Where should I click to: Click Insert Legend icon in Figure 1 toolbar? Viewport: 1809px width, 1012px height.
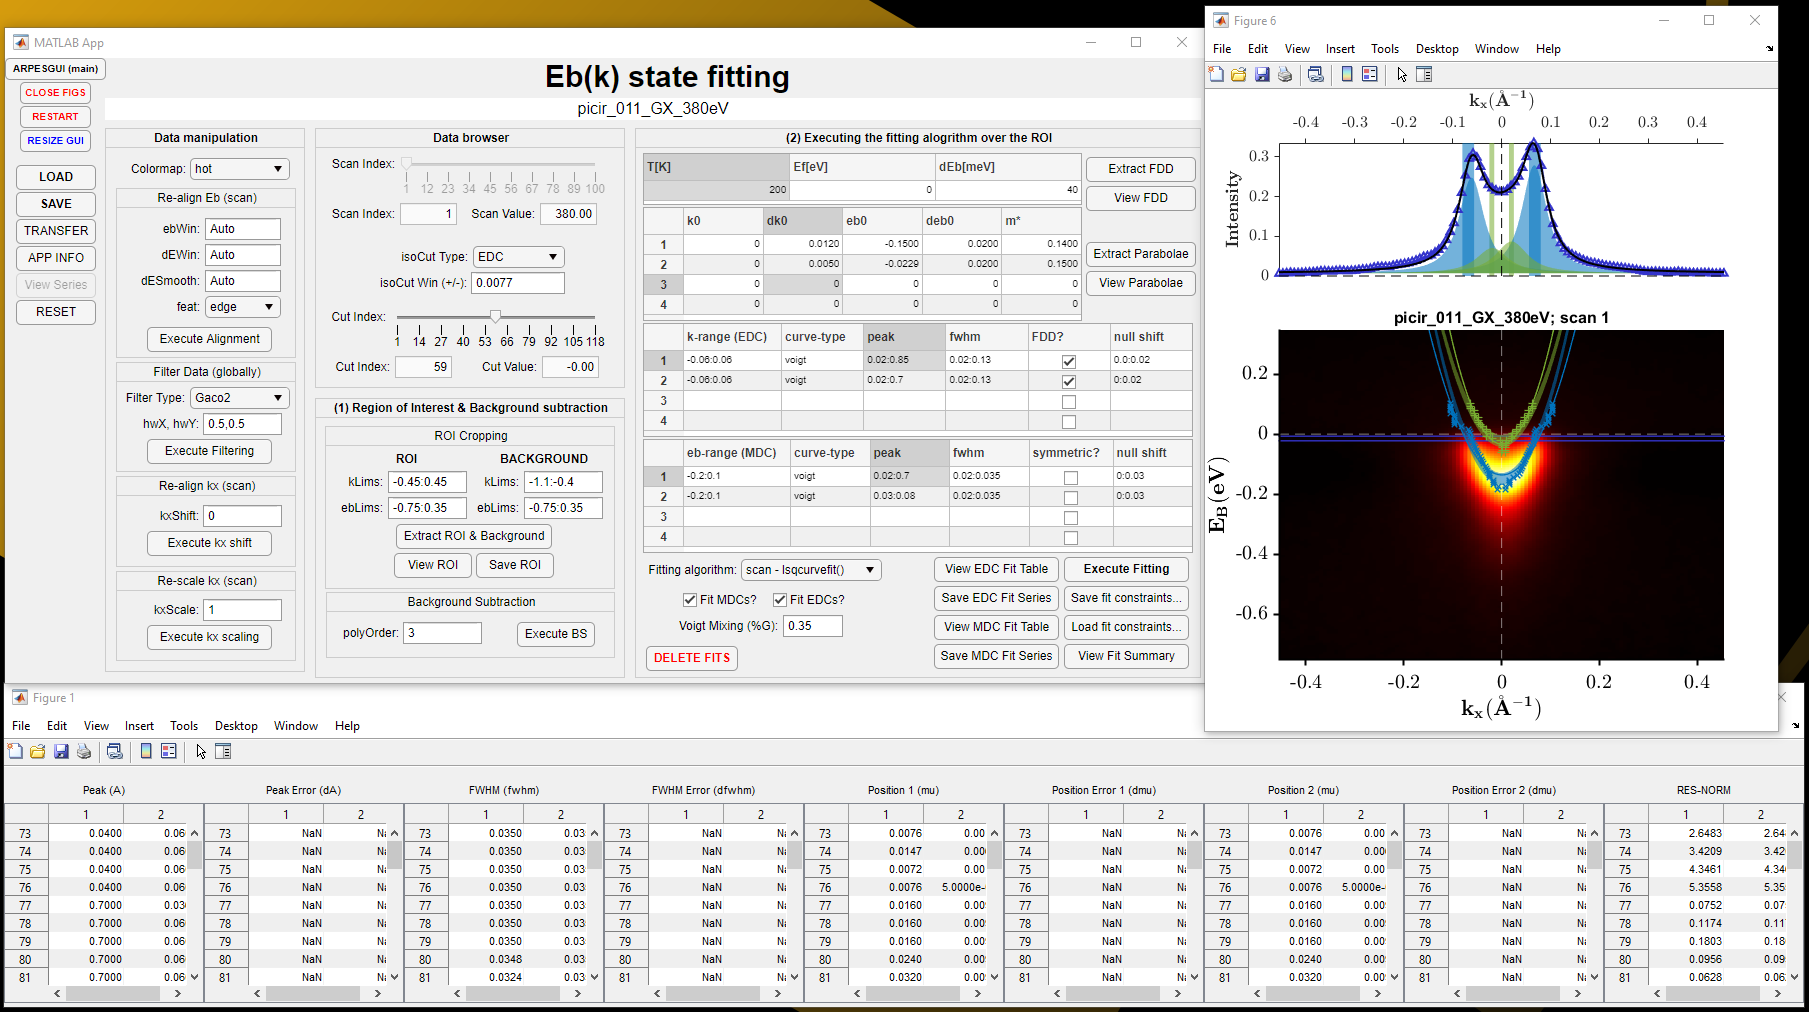coord(169,751)
